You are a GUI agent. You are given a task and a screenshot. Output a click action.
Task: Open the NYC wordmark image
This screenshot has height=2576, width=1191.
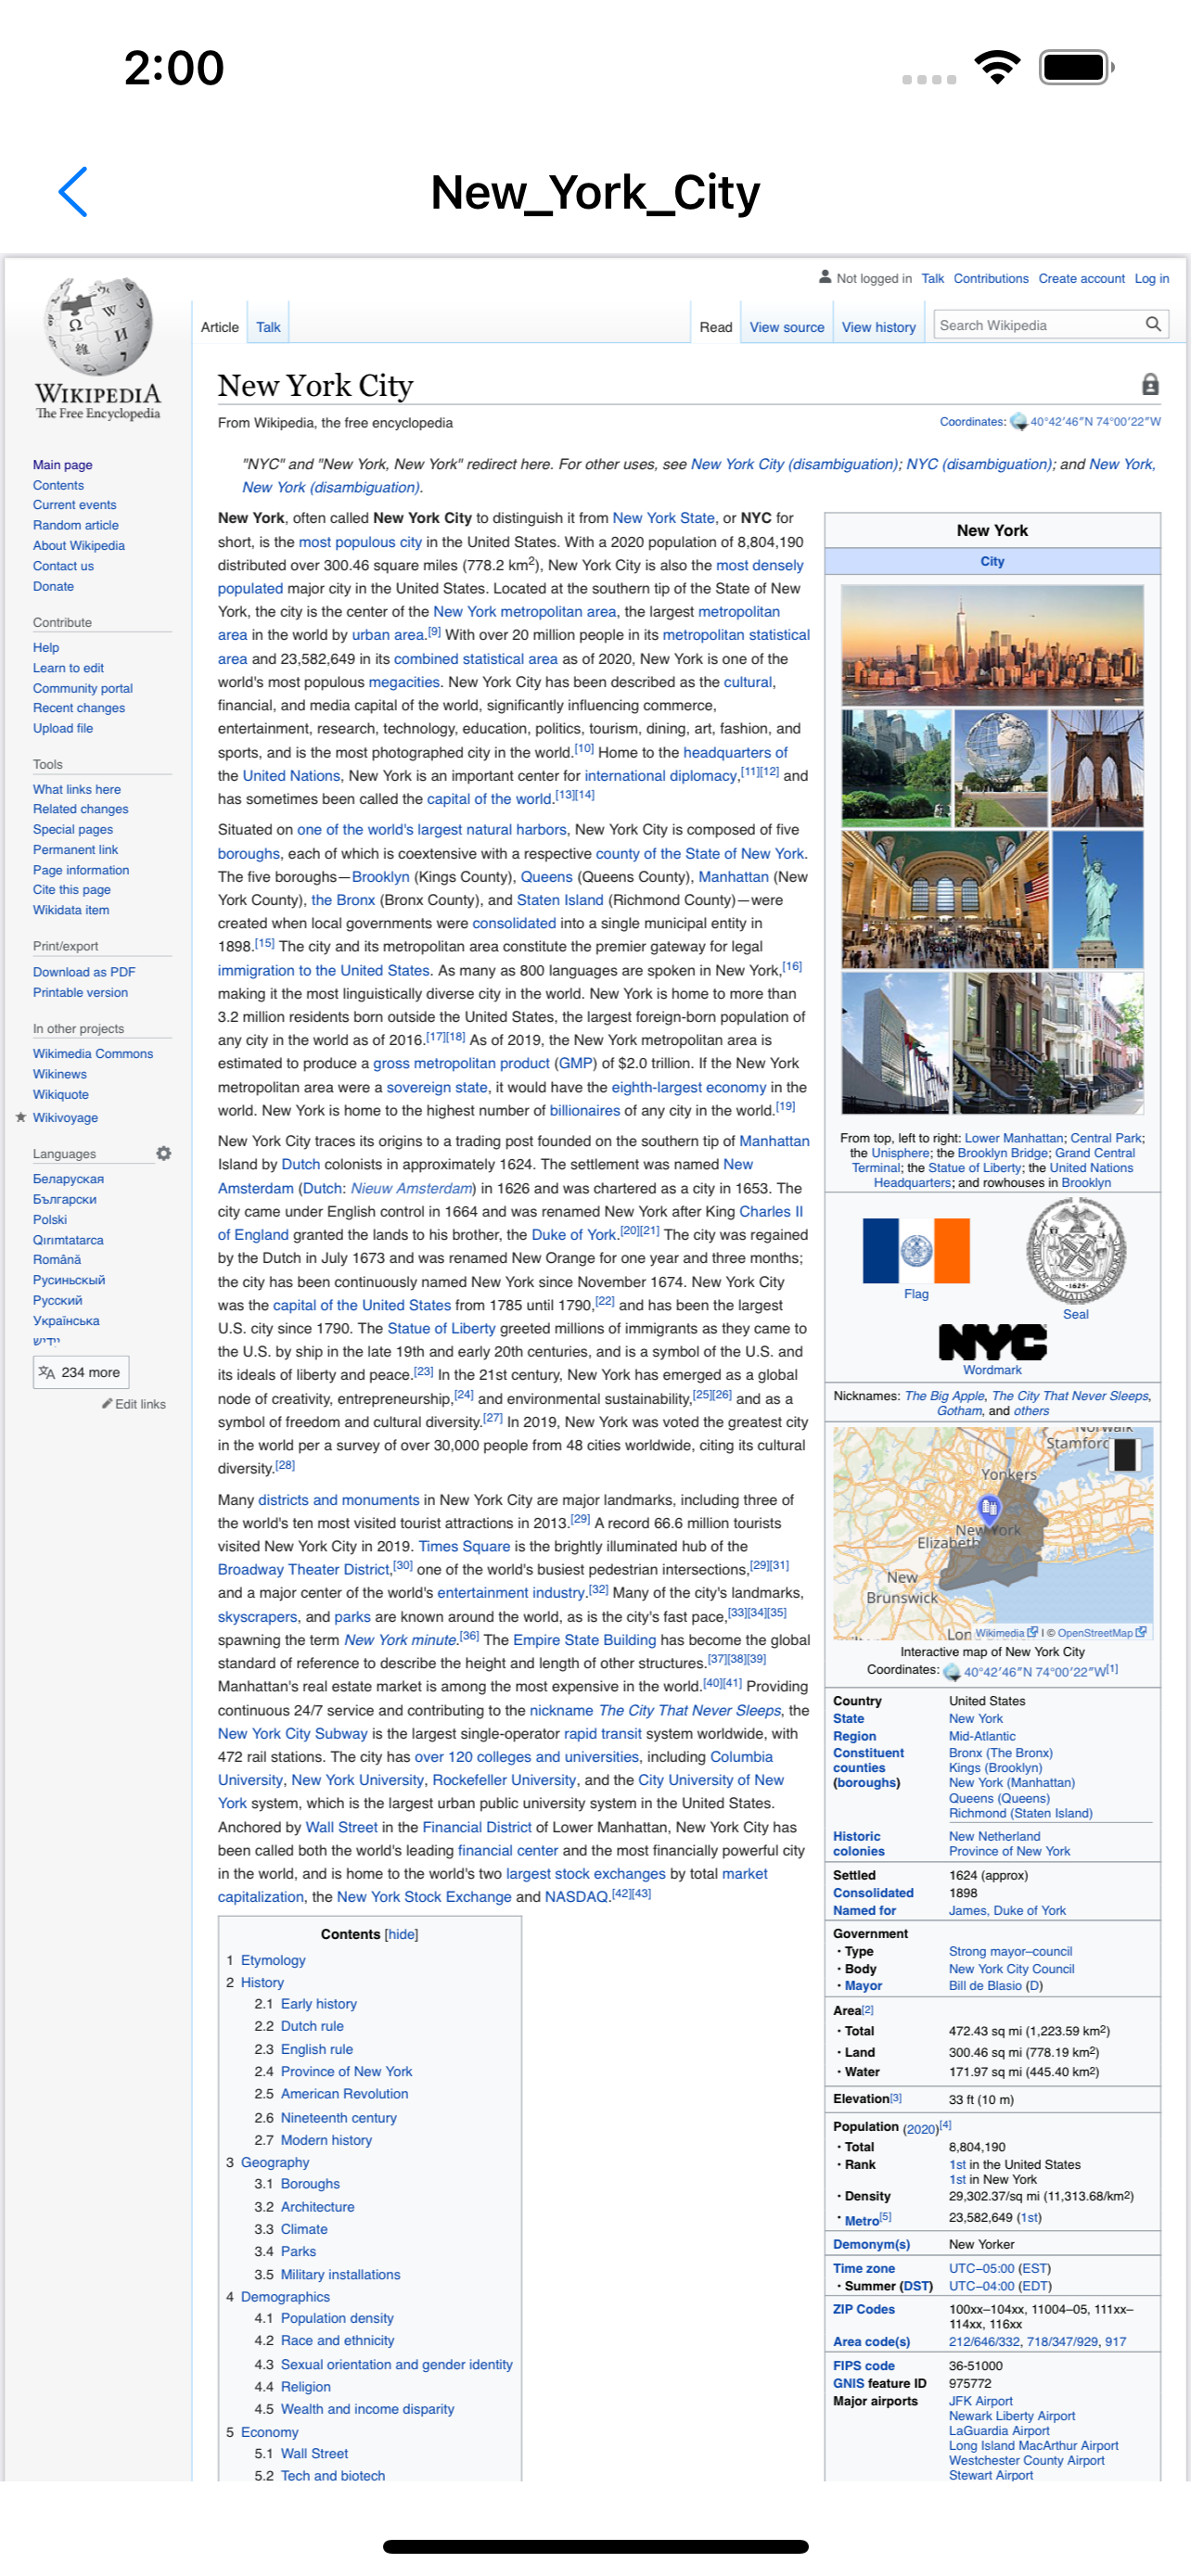click(992, 1342)
